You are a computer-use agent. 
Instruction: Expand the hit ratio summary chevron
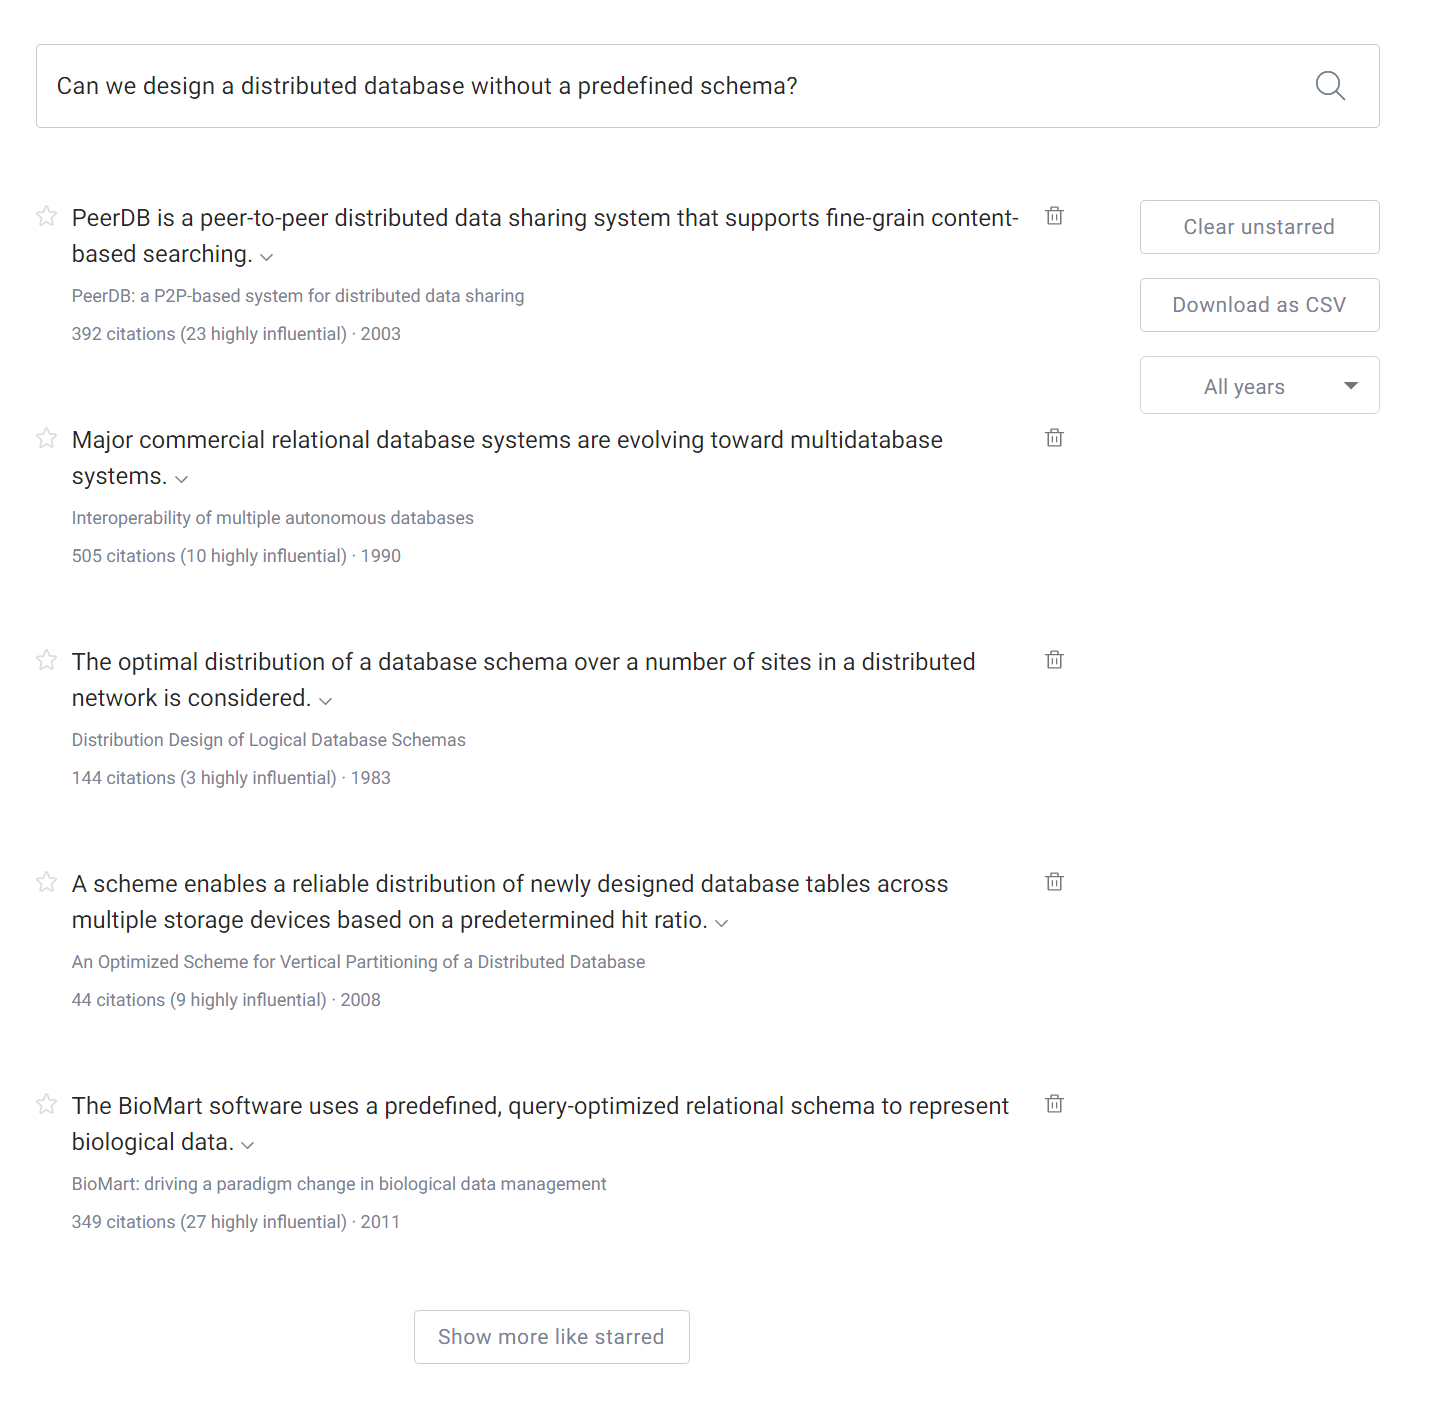pyautogui.click(x=722, y=923)
